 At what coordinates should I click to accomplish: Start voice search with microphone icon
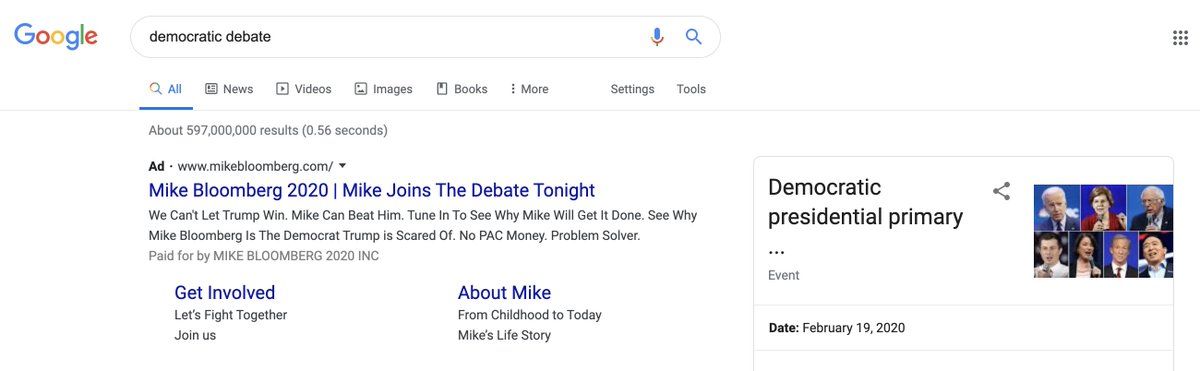point(657,37)
